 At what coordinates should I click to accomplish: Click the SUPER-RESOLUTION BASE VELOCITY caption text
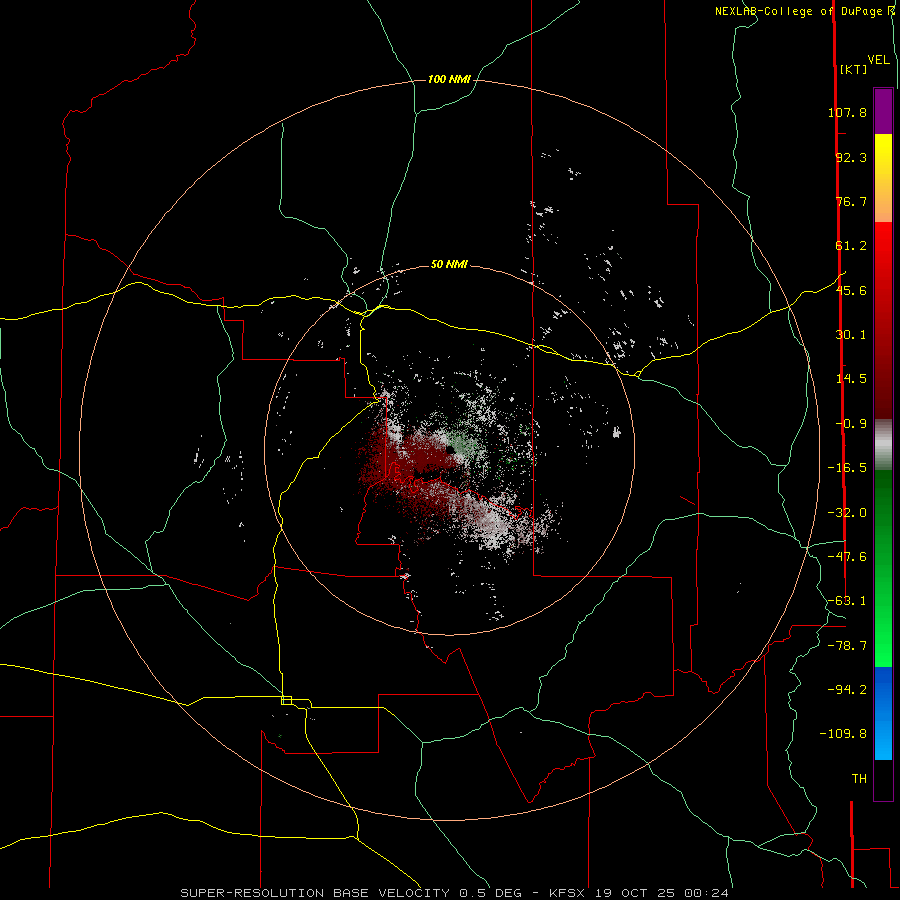coord(316,893)
